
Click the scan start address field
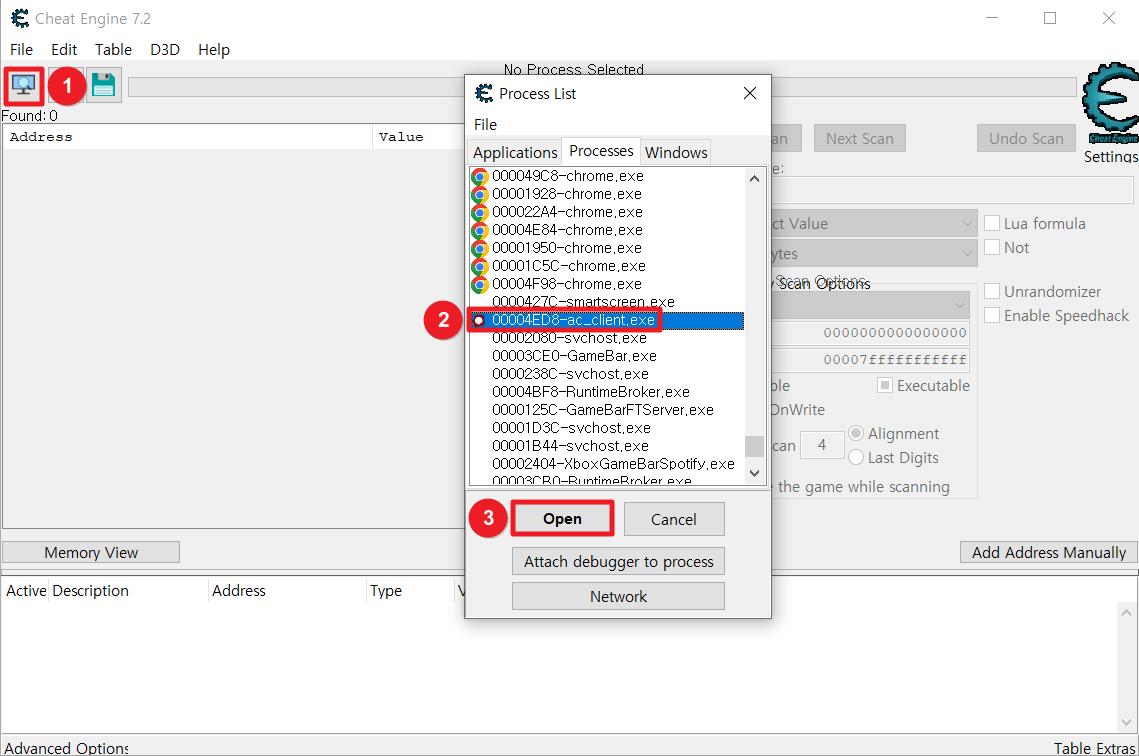pos(870,333)
